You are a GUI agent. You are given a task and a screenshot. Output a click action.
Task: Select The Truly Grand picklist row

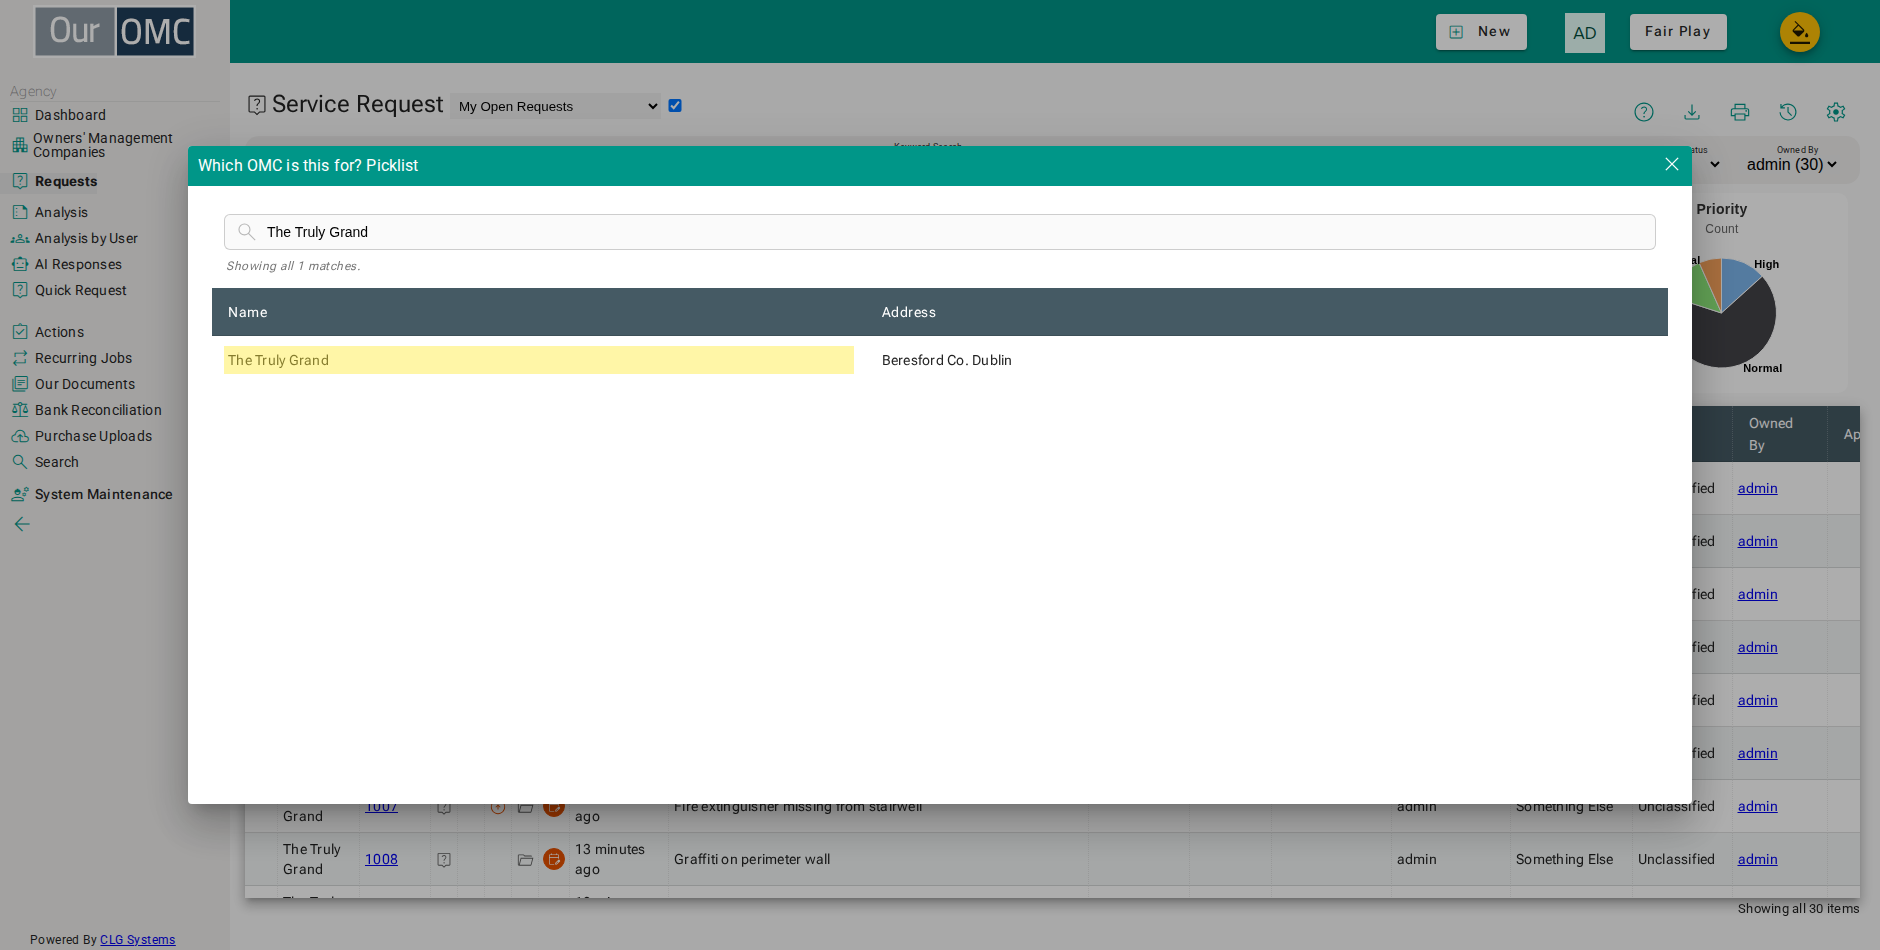[x=939, y=360]
